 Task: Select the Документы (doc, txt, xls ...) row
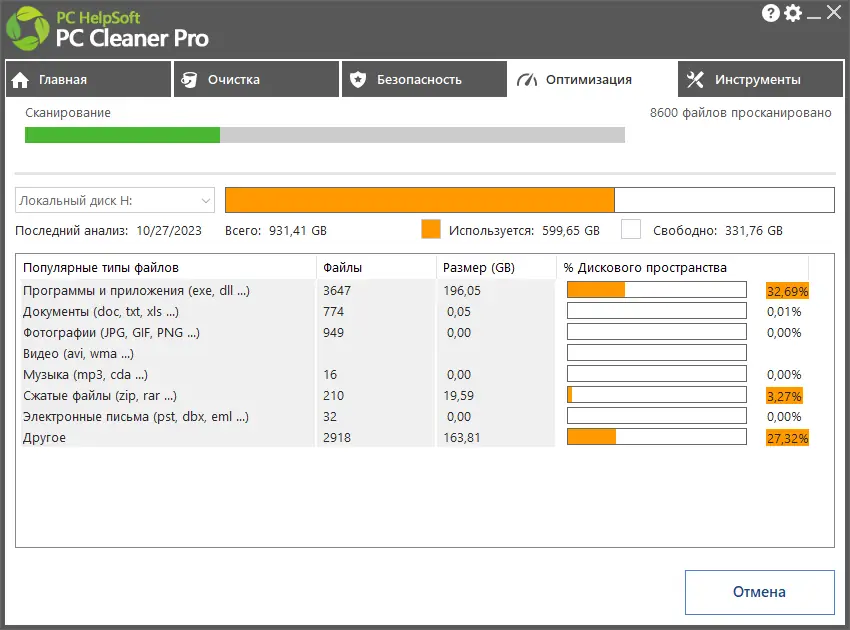416,312
